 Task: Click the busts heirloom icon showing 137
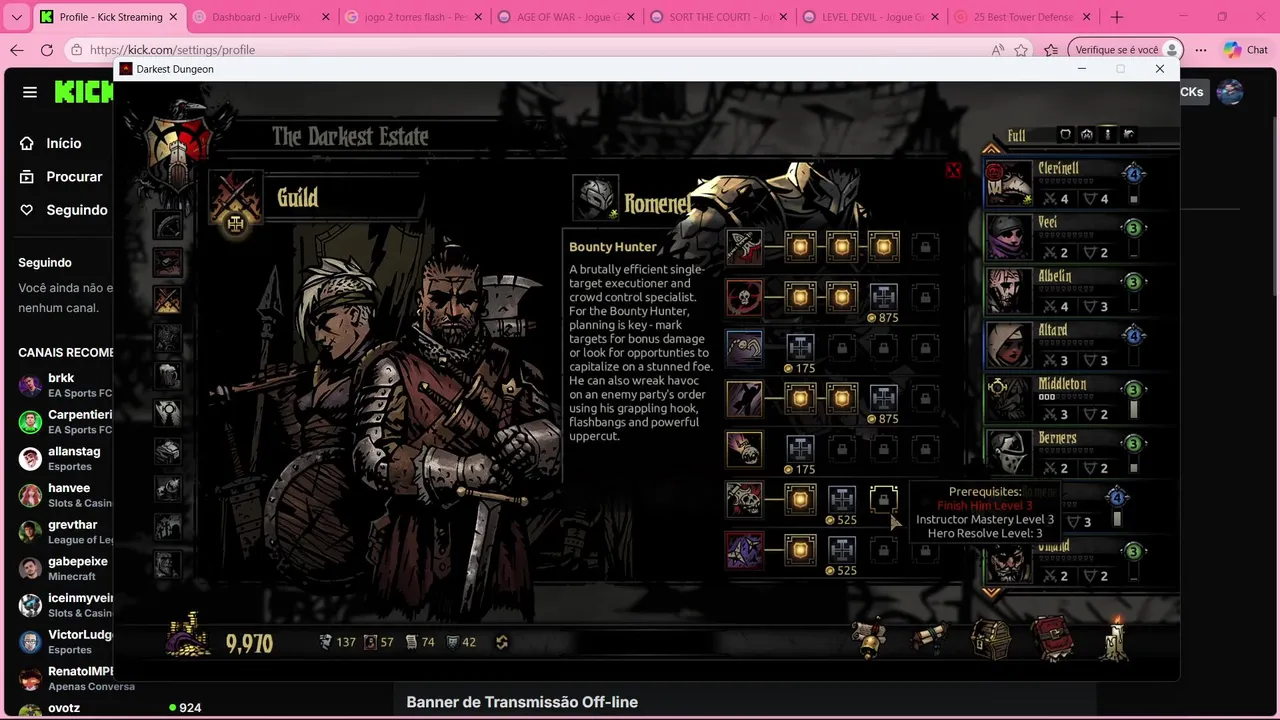pos(326,642)
